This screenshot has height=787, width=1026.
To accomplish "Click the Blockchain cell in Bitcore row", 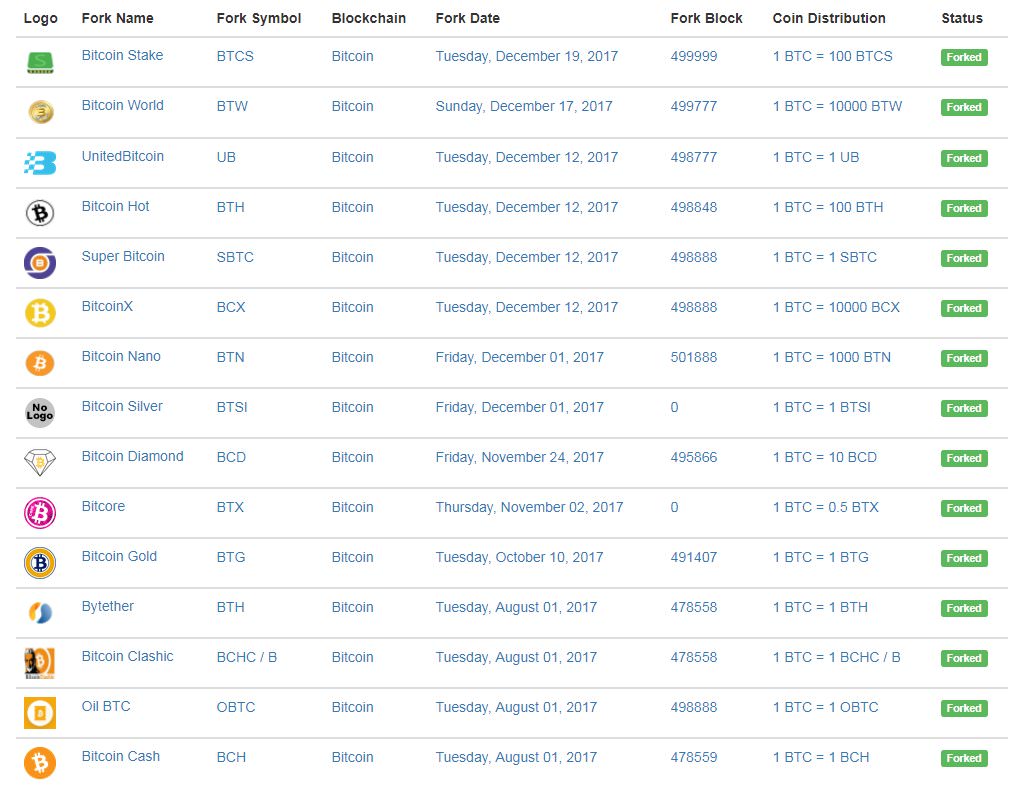I will tap(352, 507).
